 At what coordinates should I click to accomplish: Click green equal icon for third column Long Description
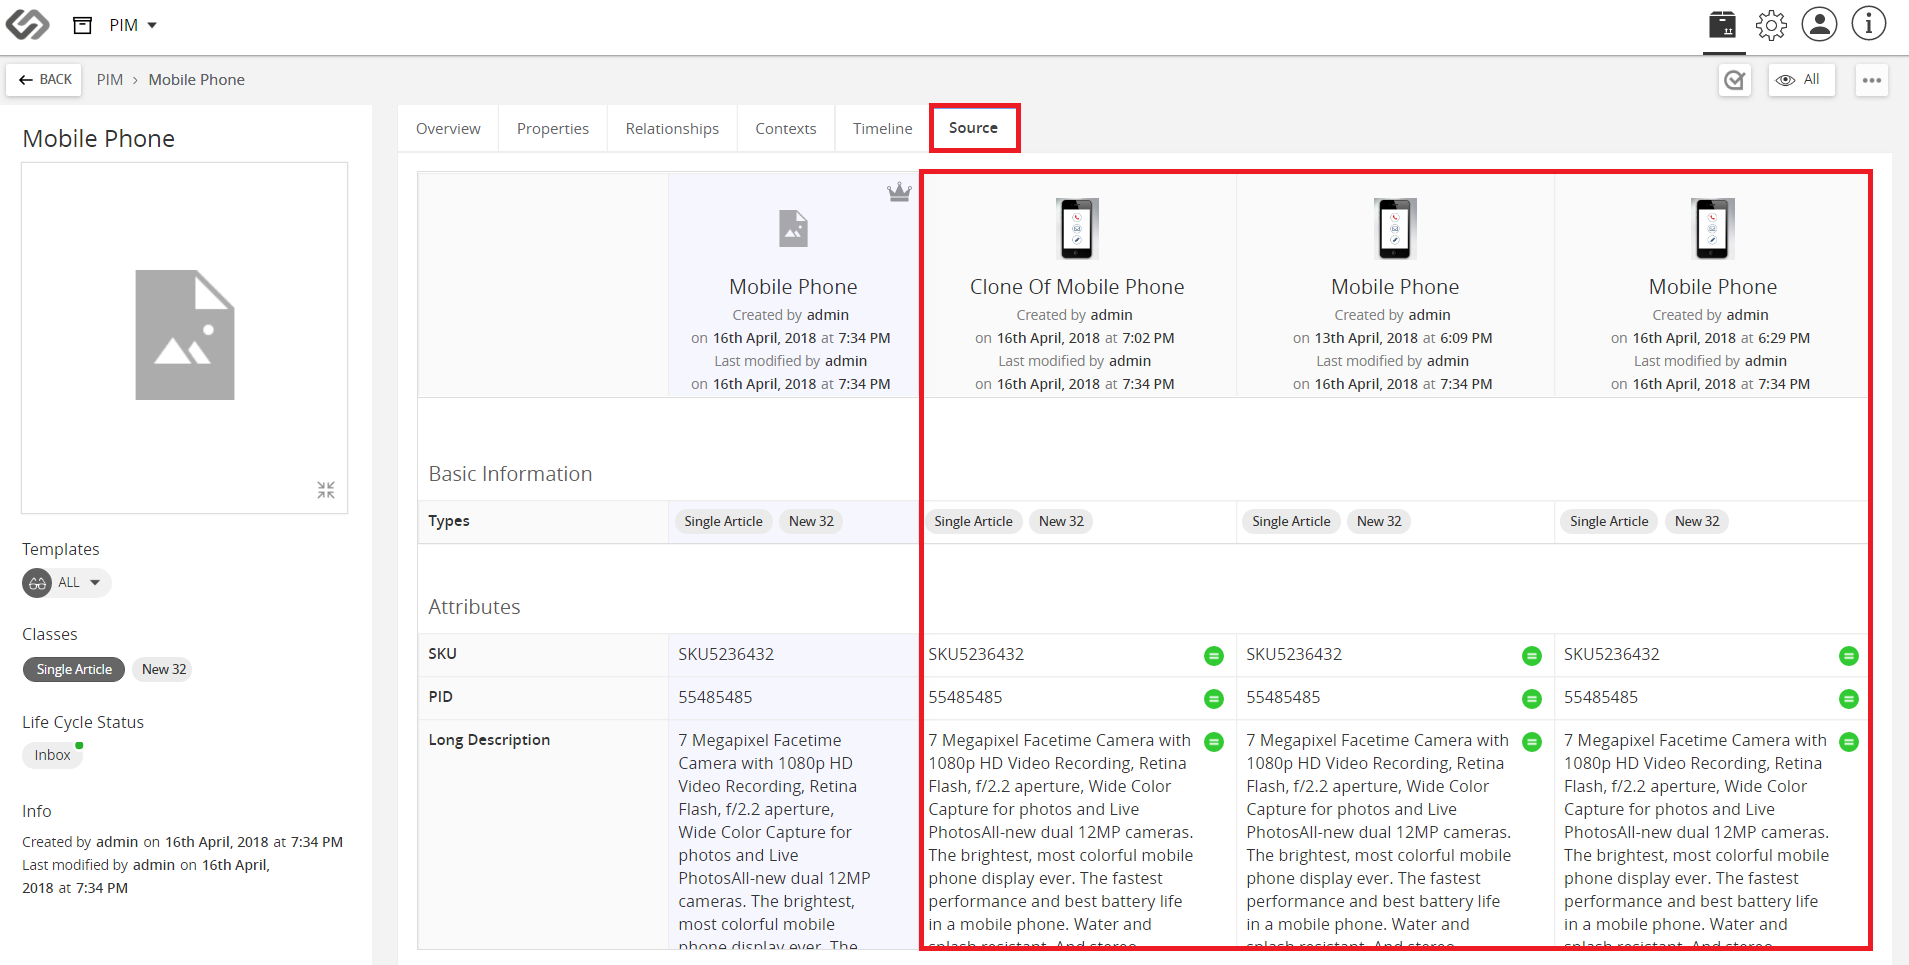point(1532,742)
